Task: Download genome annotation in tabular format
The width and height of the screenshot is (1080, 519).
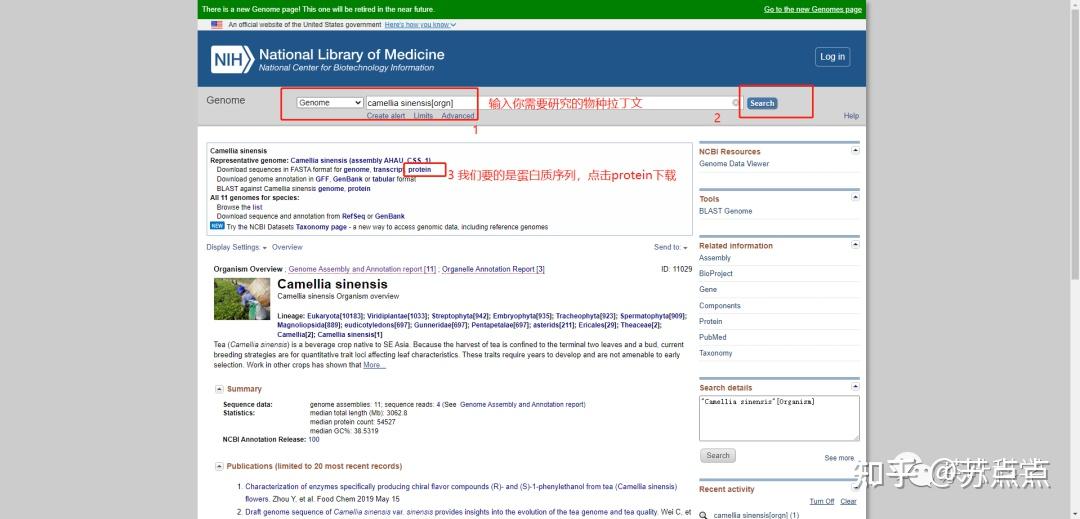Action: 384,179
